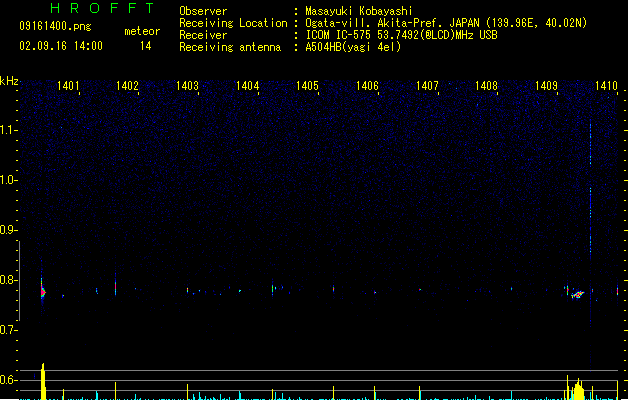Viewport: 629px width, 400px height.
Task: Click the 0.9 kHz axis label
Action: pos(8,230)
